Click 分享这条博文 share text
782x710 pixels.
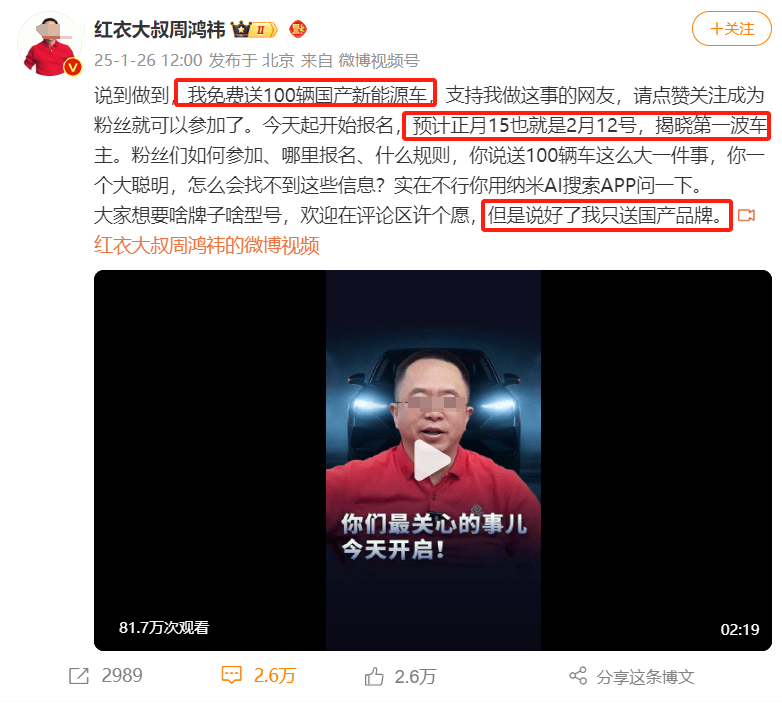(x=645, y=677)
